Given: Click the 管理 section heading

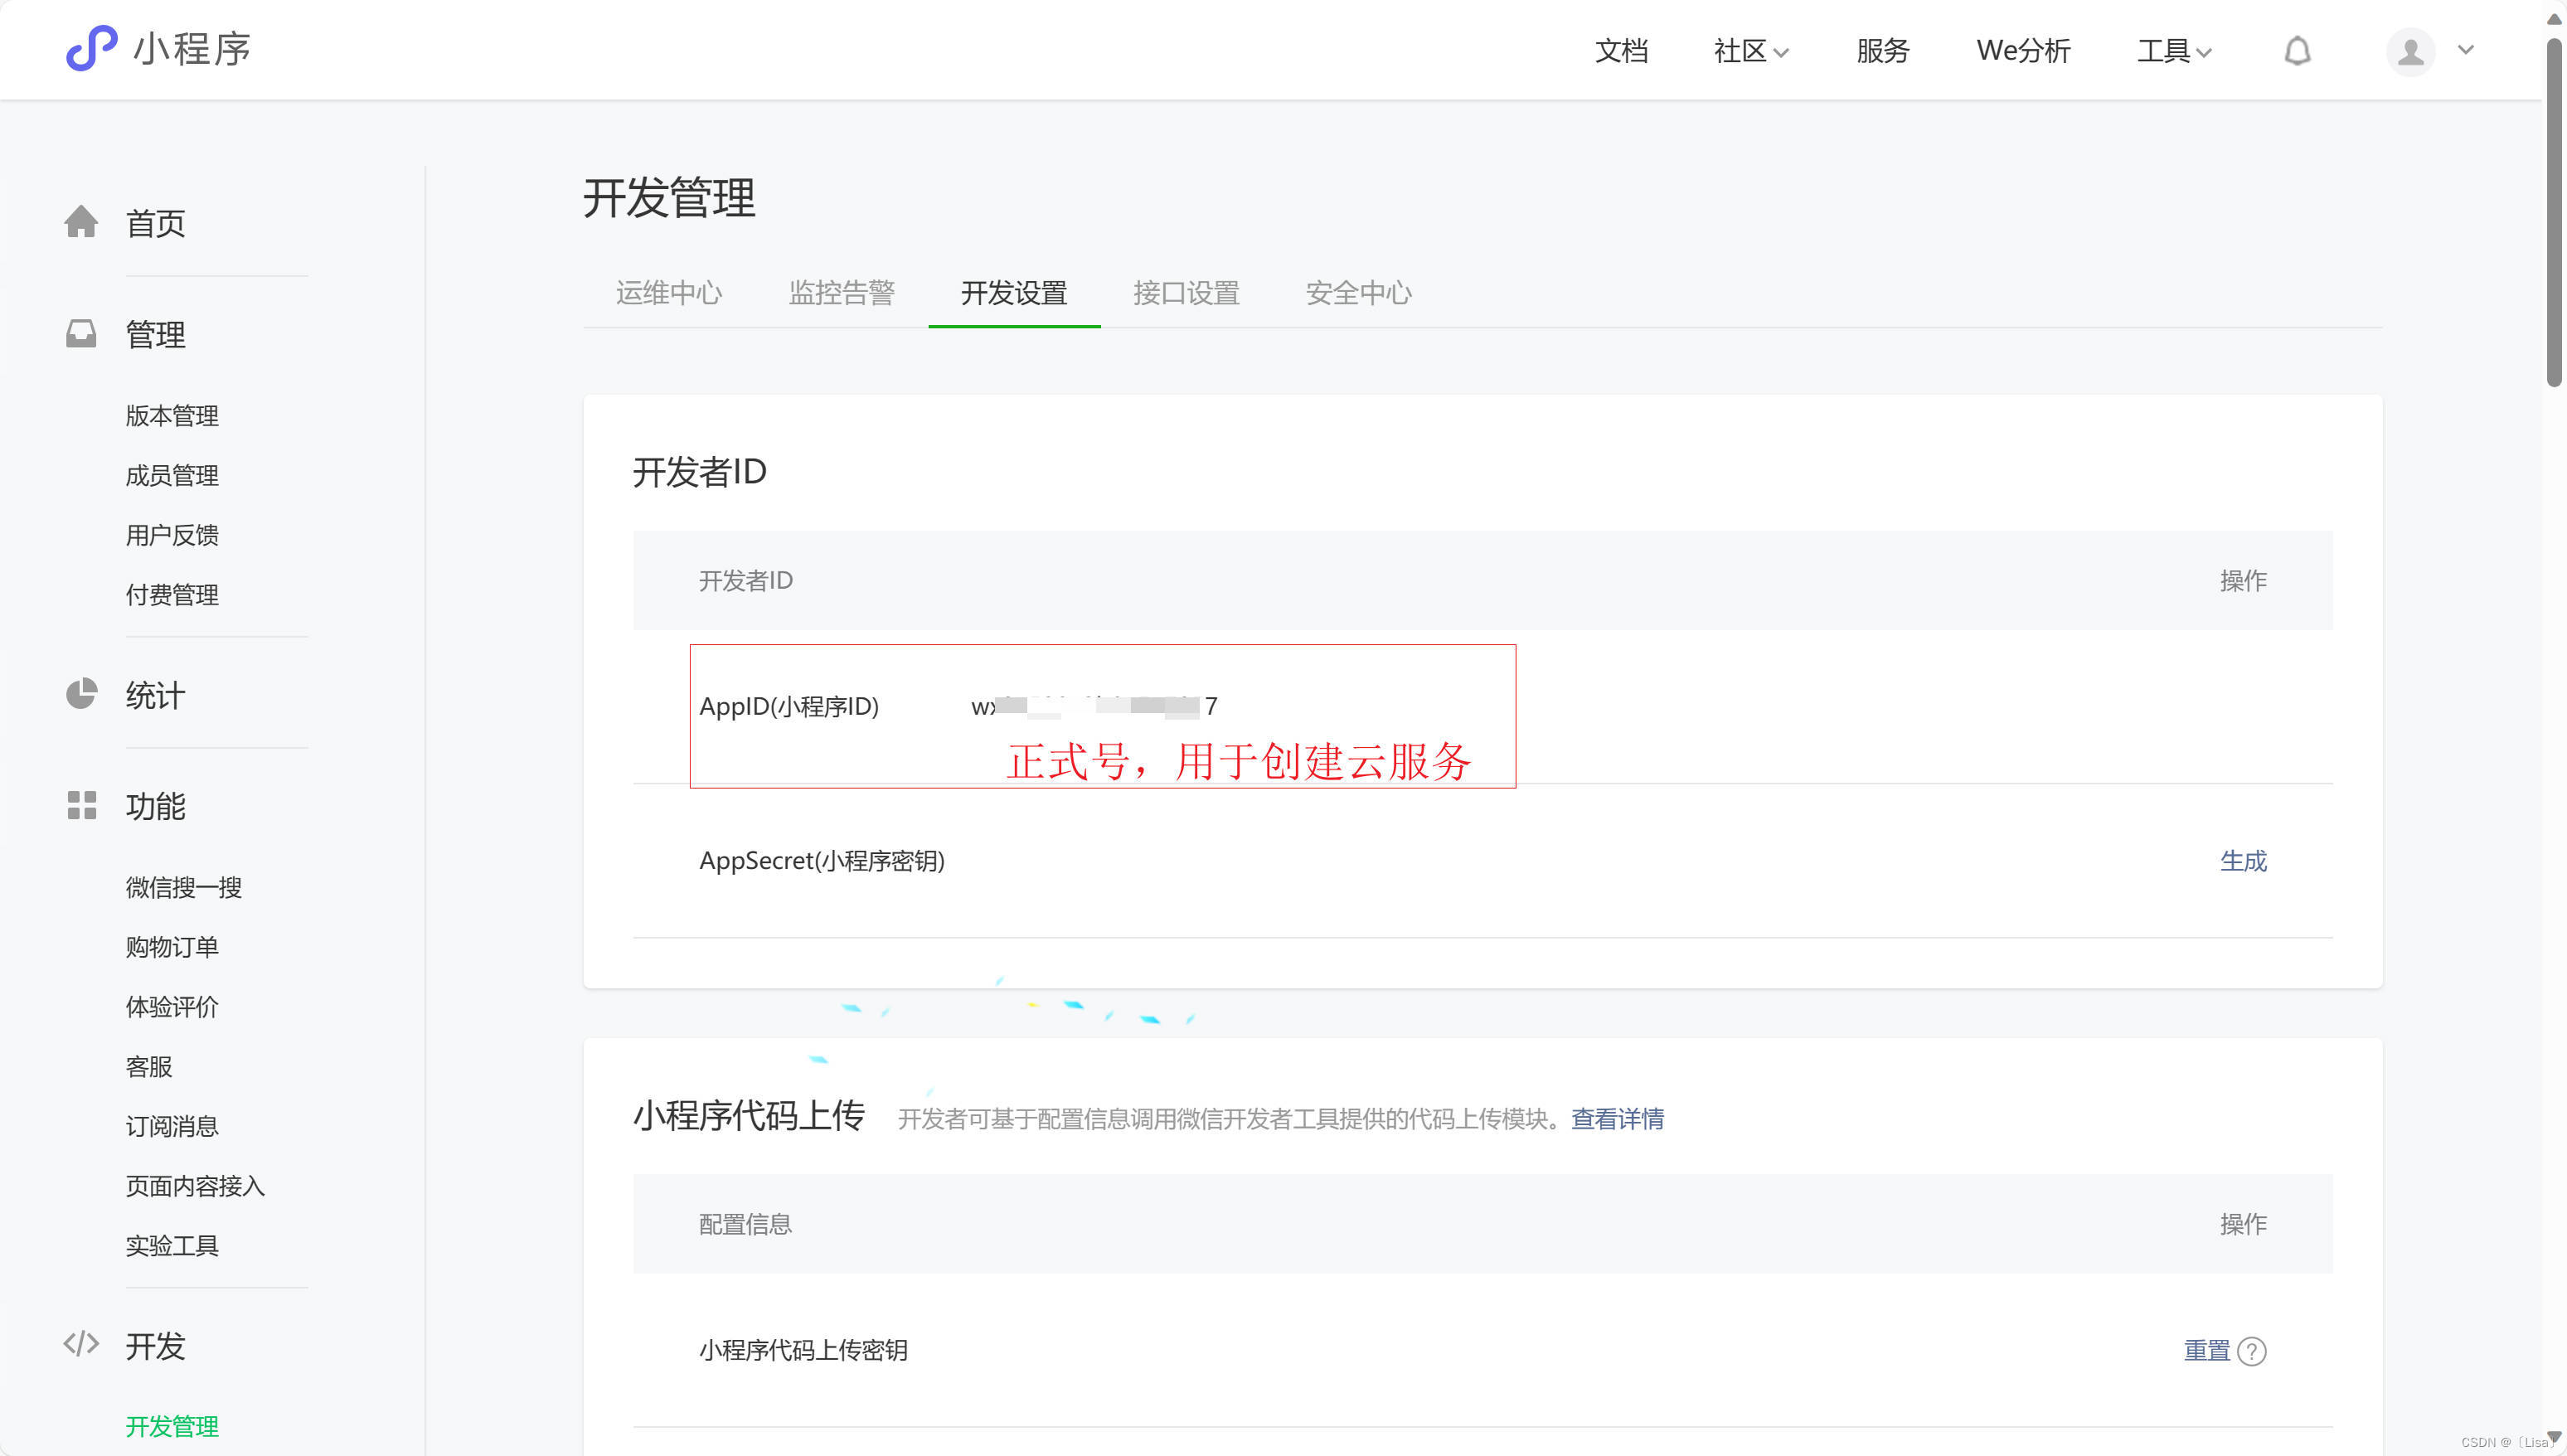Looking at the screenshot, I should tap(155, 334).
